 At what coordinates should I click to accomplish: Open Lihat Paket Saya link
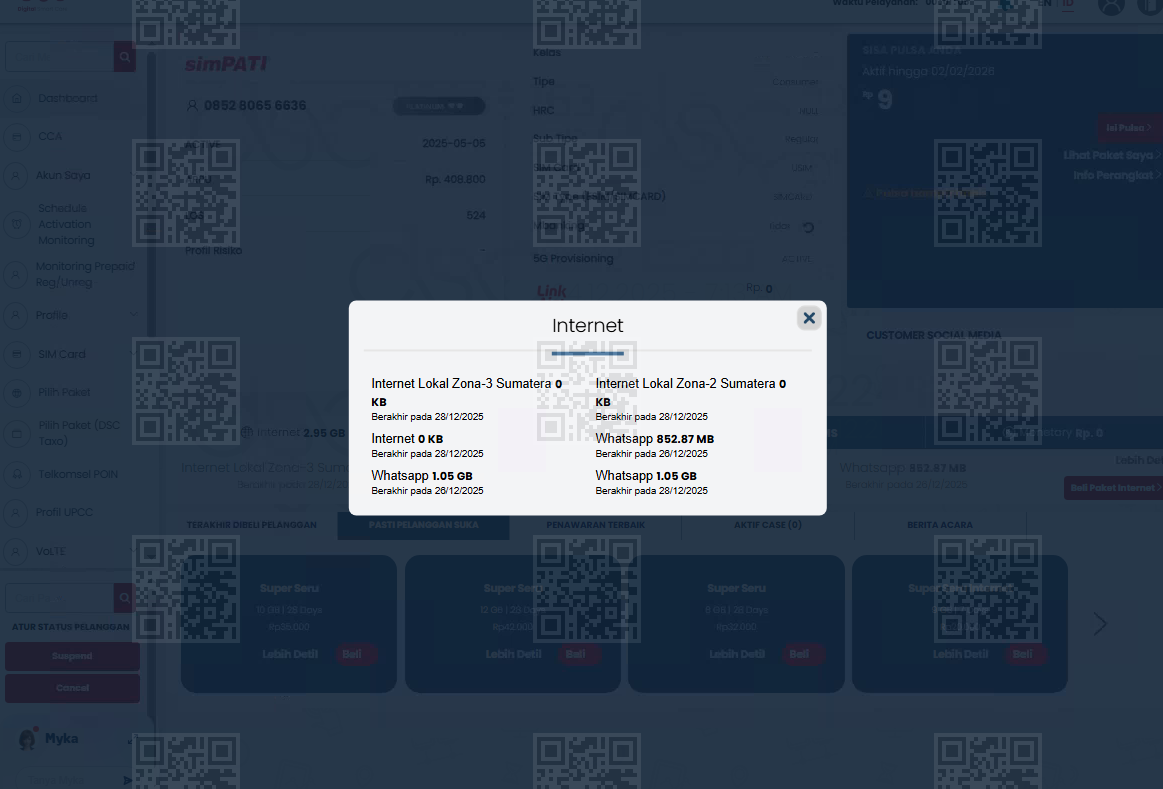click(x=1110, y=155)
